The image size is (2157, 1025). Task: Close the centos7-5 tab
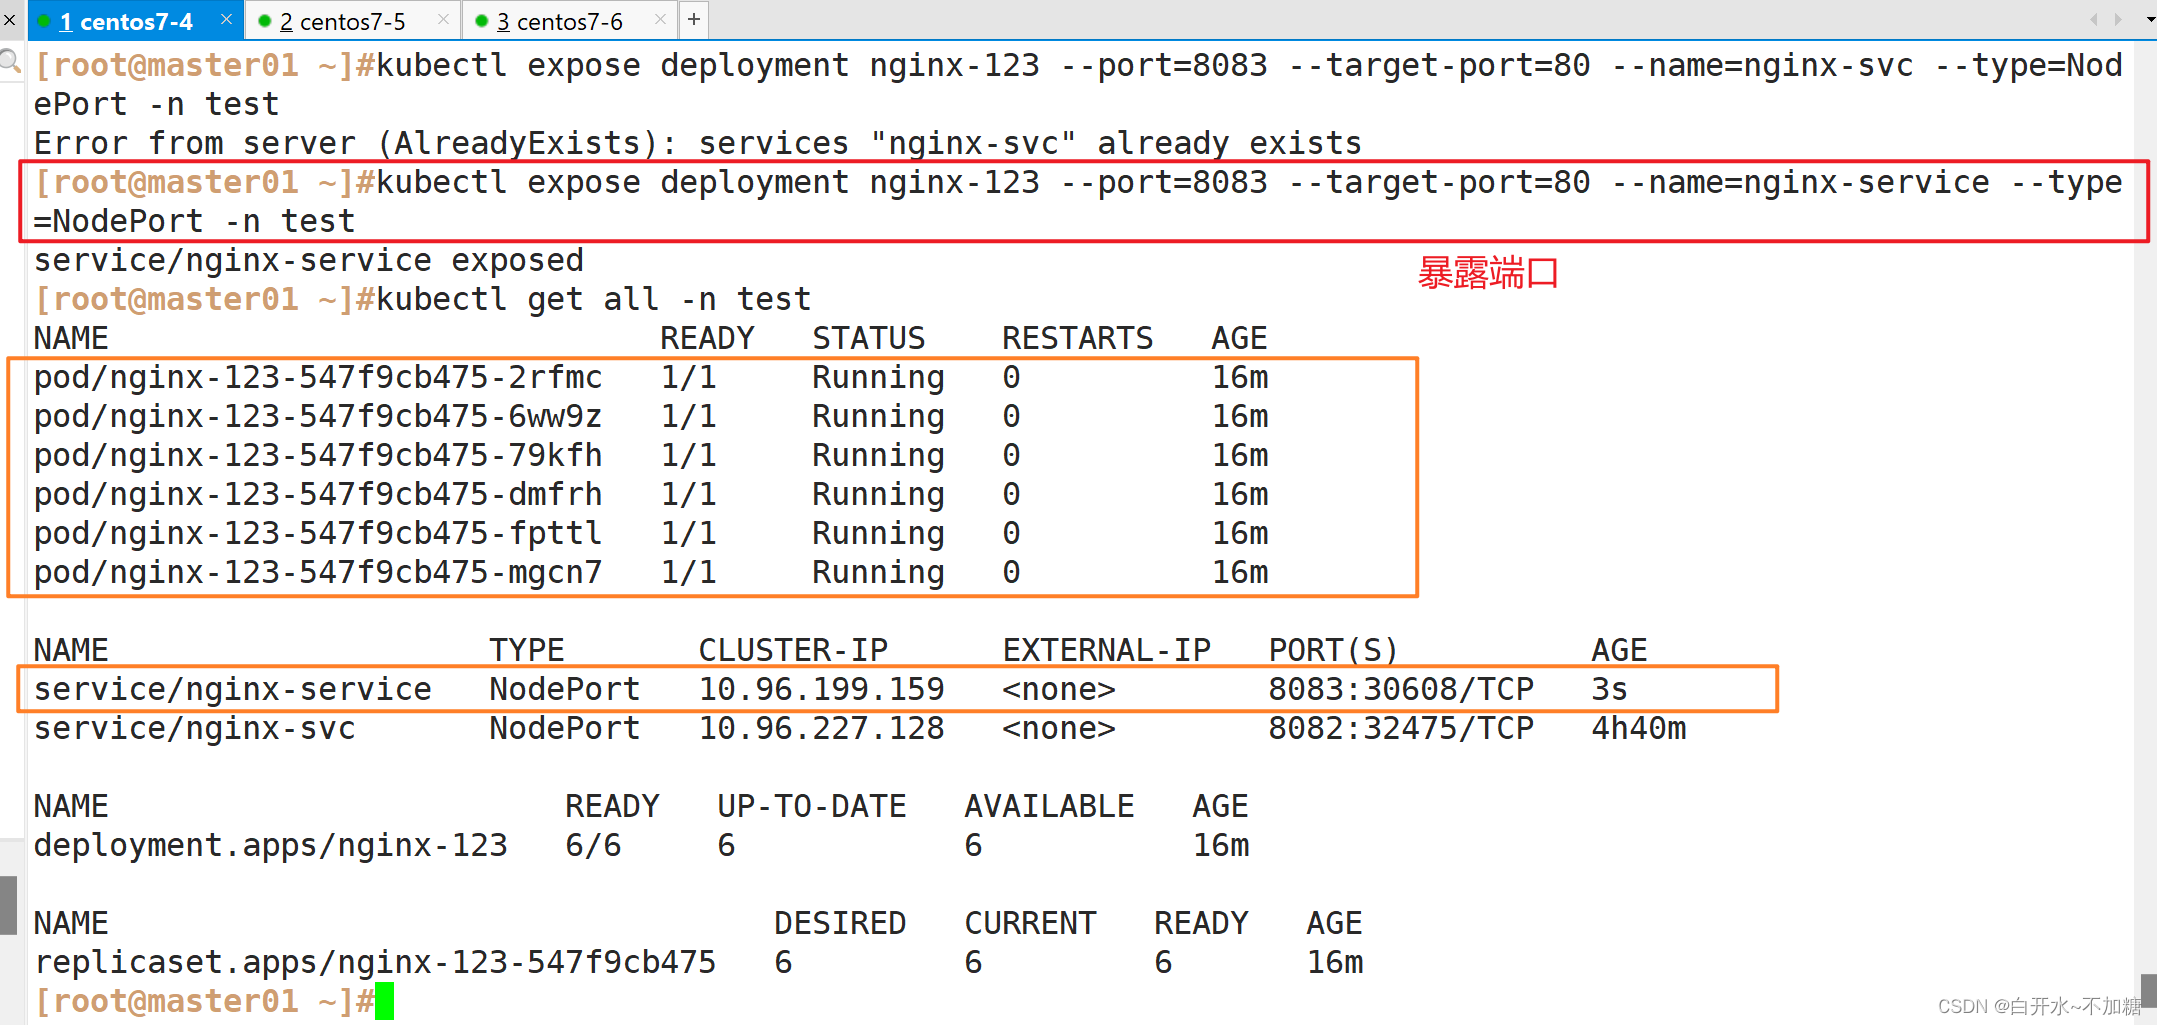(444, 19)
